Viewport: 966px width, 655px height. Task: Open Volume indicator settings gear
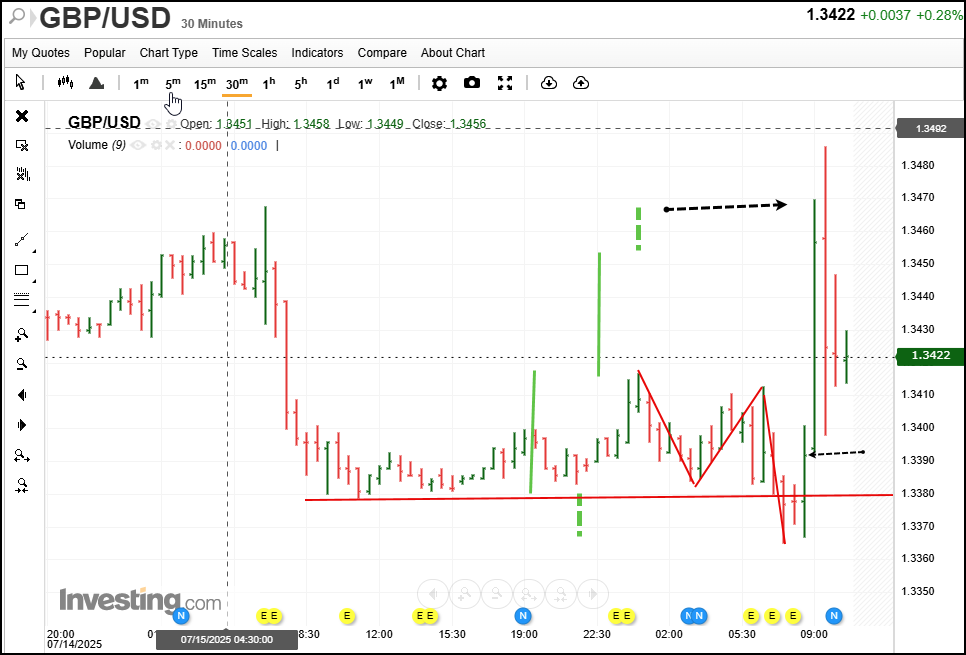coord(156,145)
